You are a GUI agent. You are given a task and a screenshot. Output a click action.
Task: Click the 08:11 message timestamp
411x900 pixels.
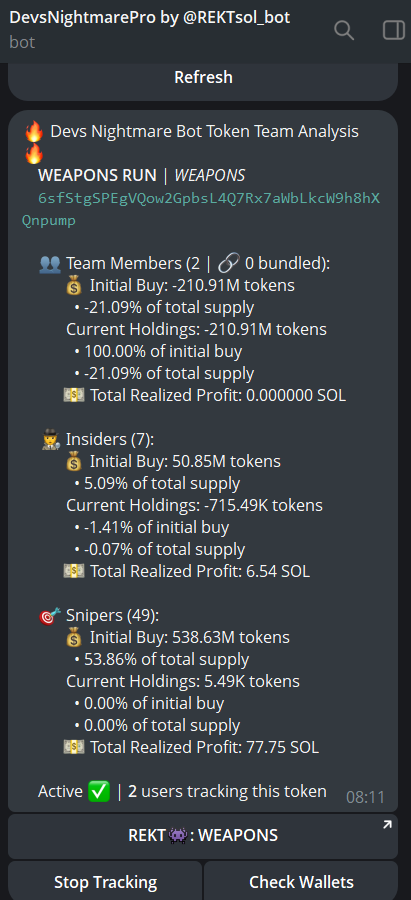(x=365, y=797)
